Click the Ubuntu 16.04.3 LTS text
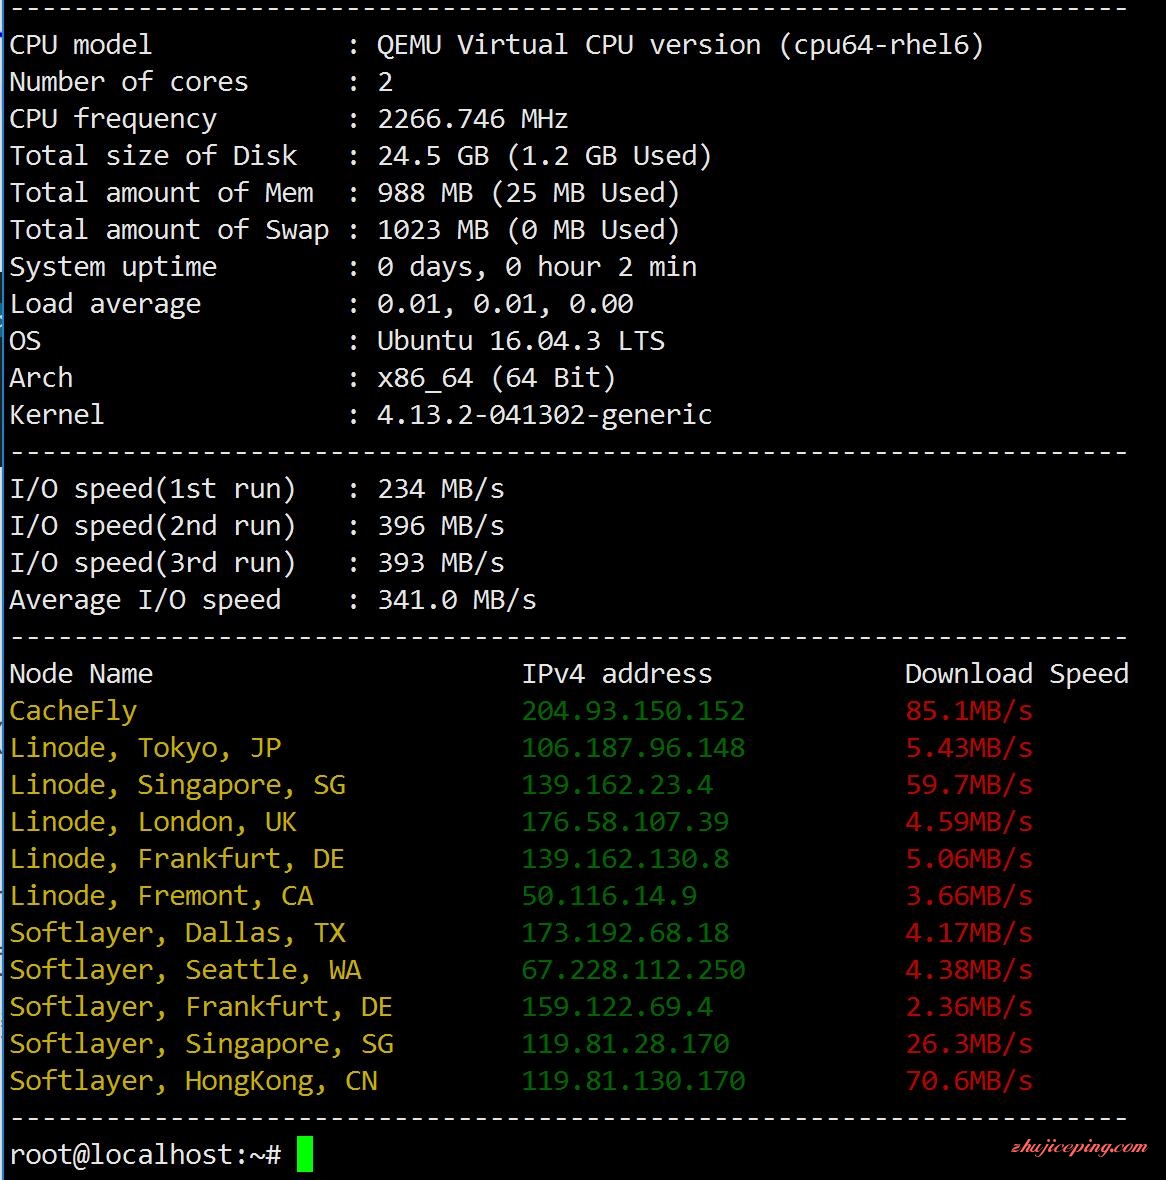The image size is (1166, 1180). tap(521, 341)
